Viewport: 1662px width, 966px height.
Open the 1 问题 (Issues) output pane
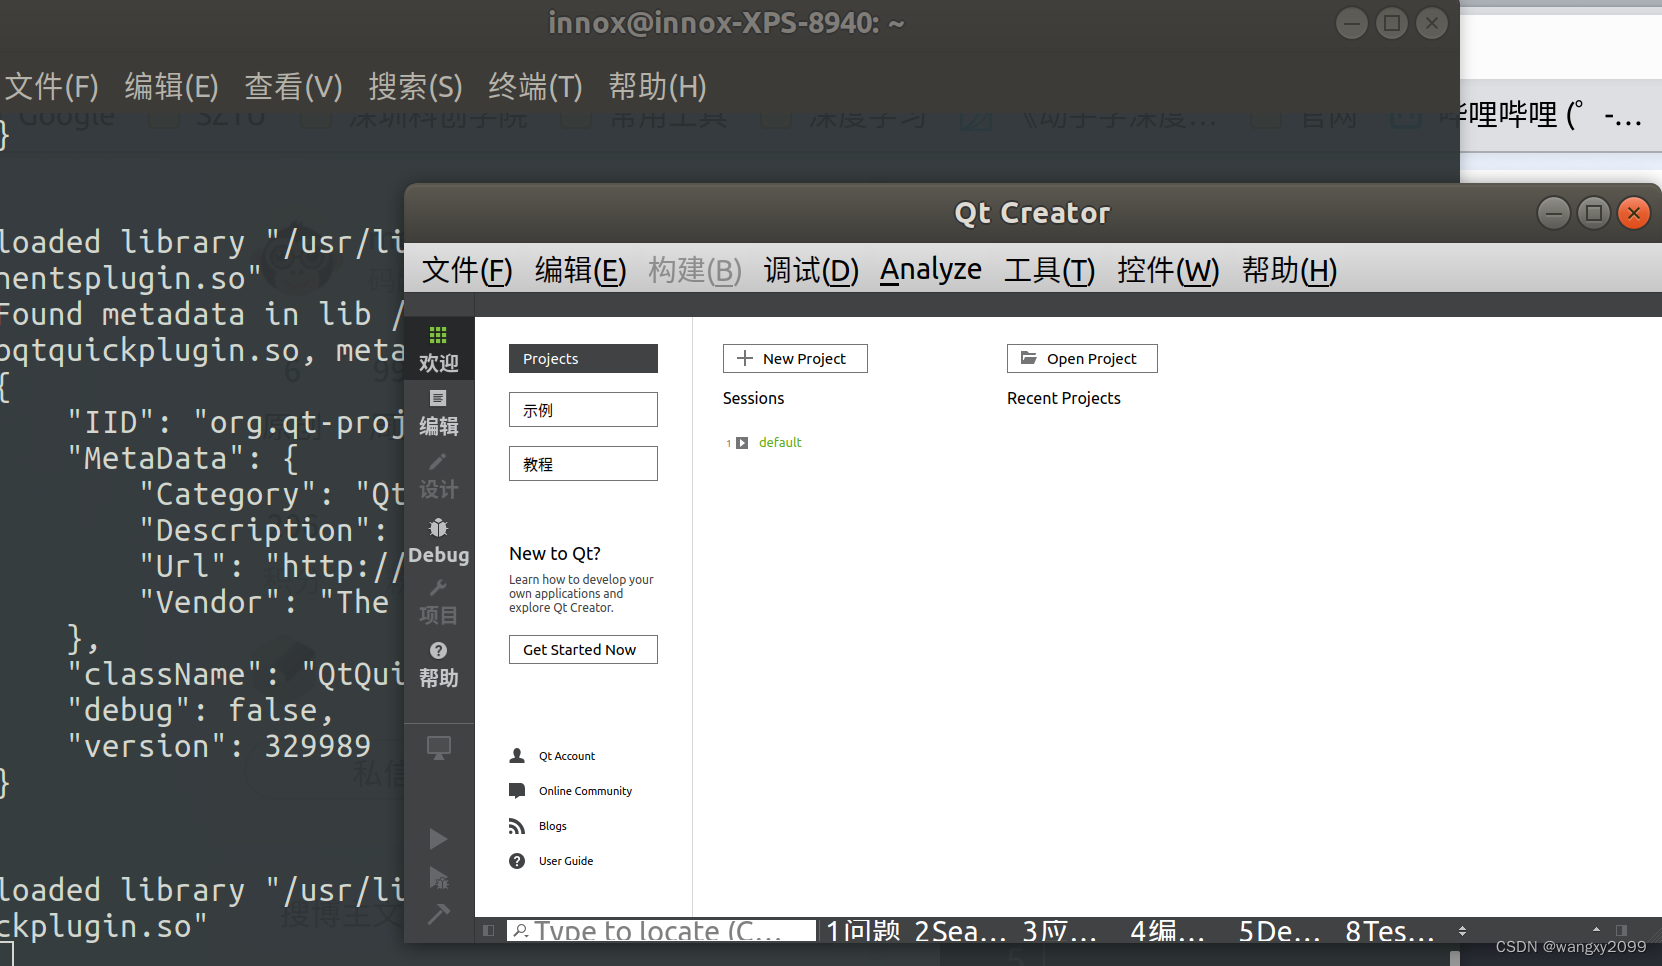862,931
